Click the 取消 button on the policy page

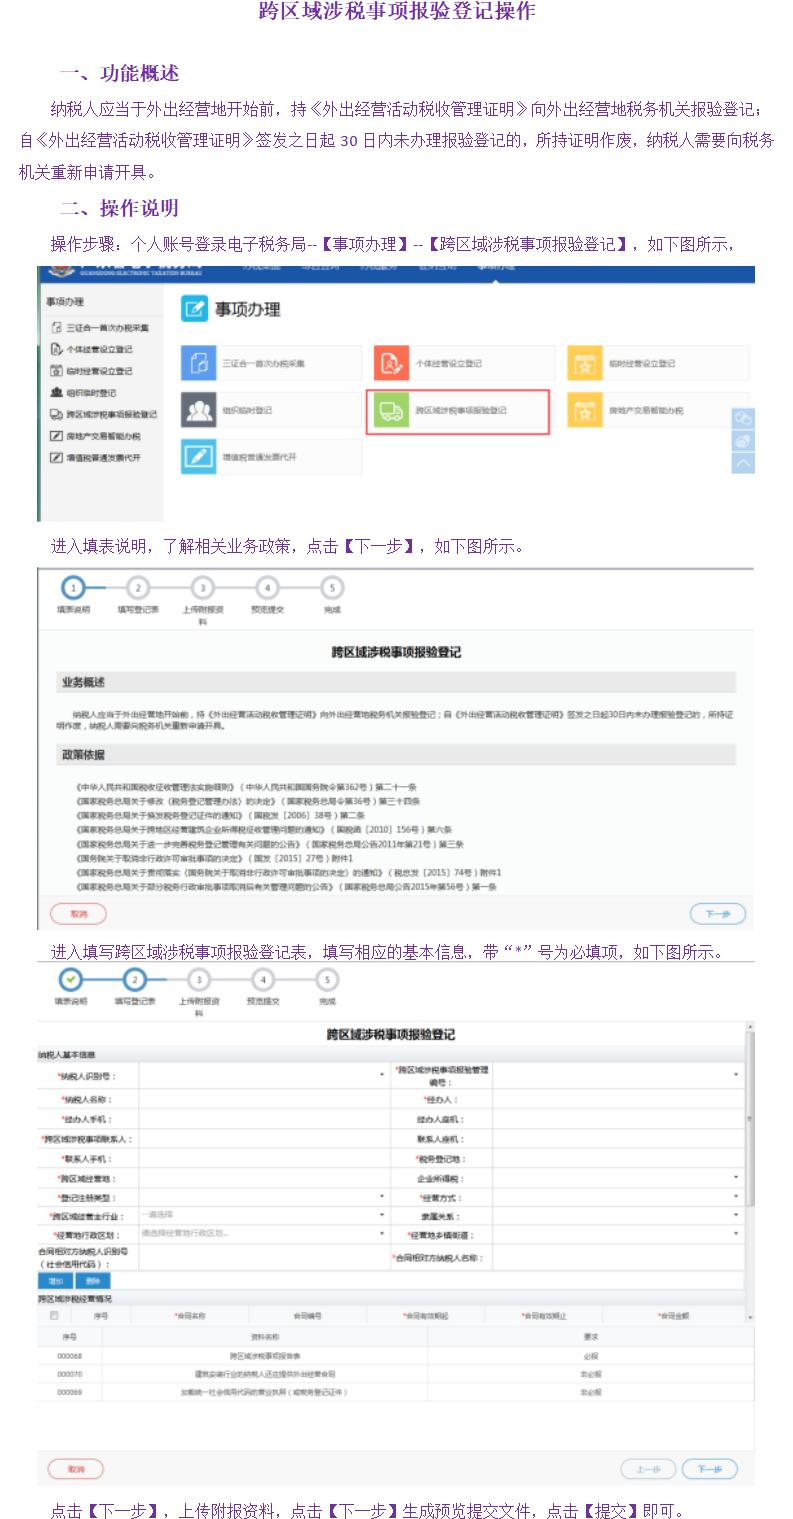coord(78,914)
